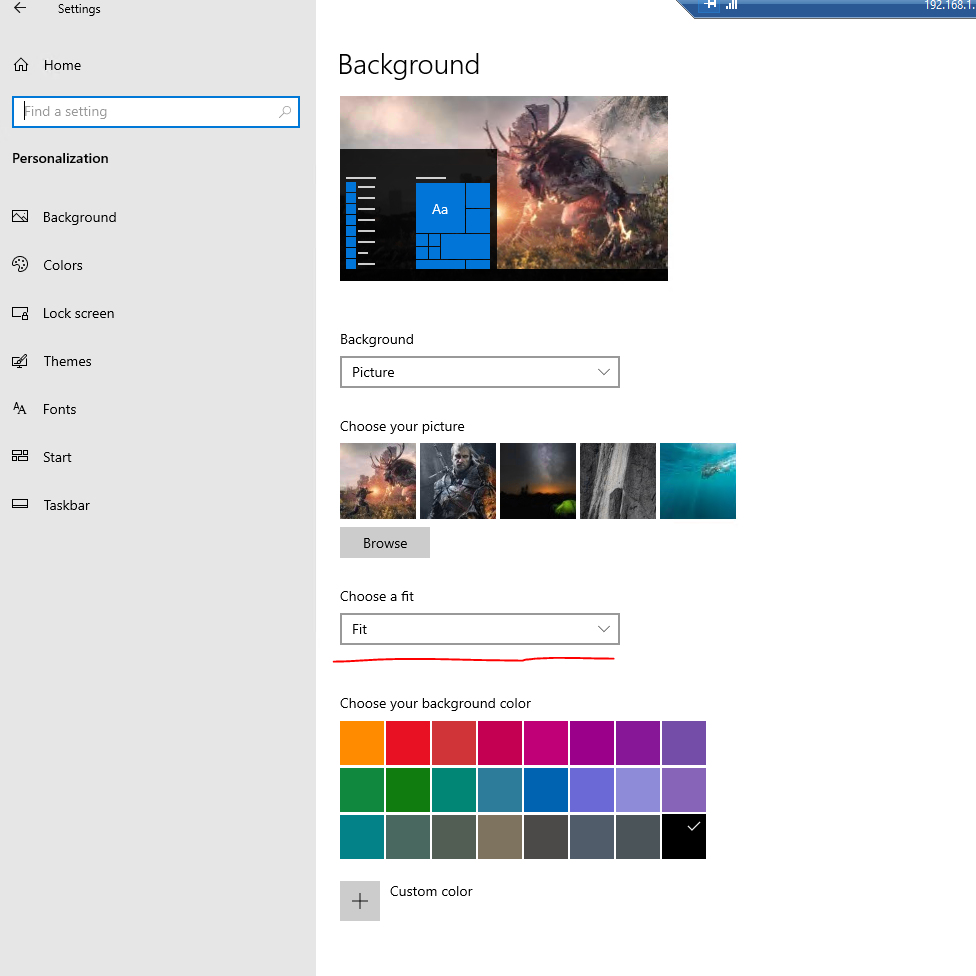
Task: Click the Browse button
Action: tap(385, 543)
